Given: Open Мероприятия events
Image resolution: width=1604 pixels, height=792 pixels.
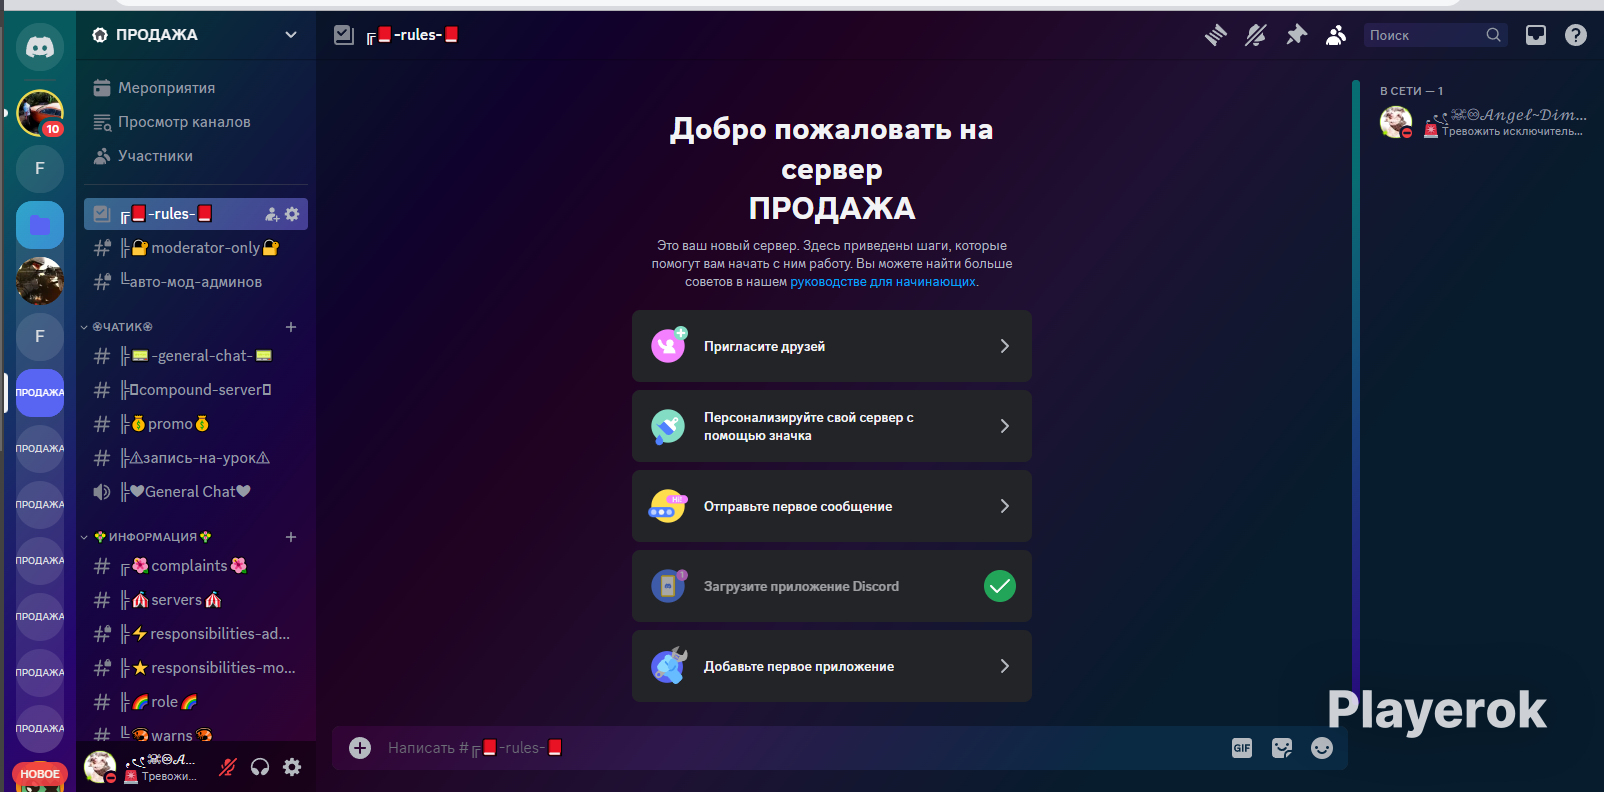Looking at the screenshot, I should 196,88.
